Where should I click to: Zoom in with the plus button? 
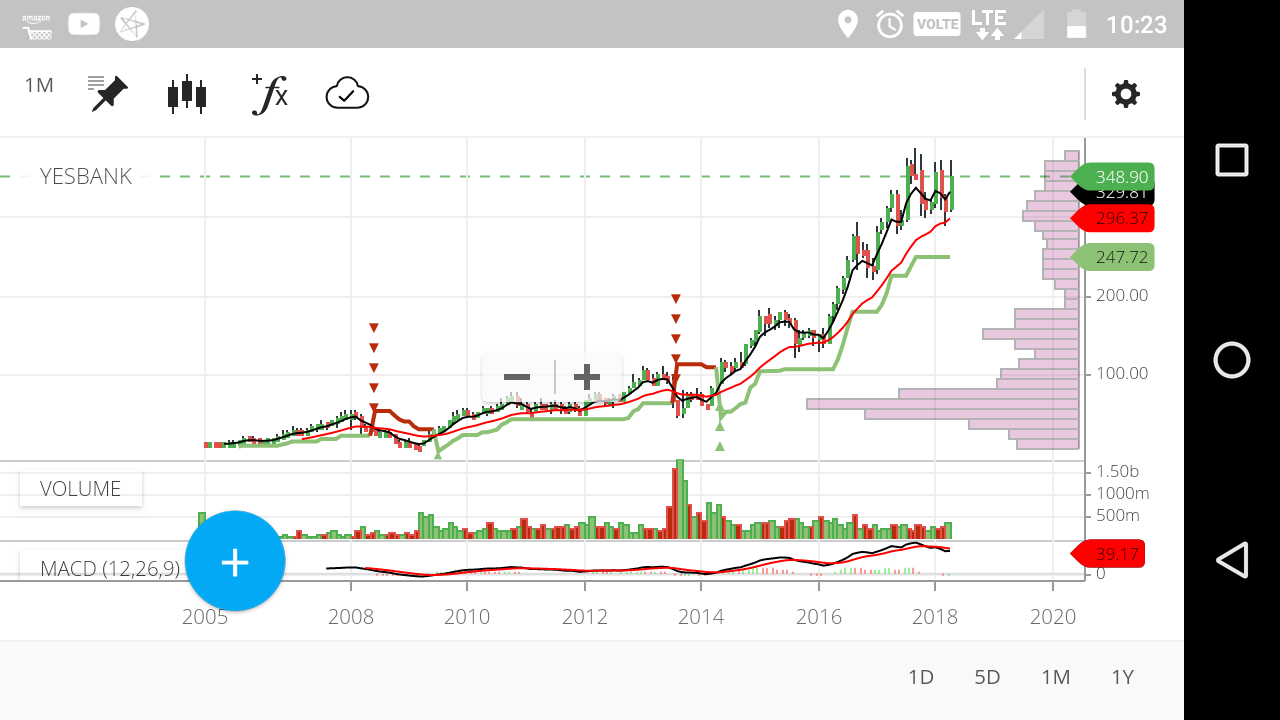click(587, 377)
